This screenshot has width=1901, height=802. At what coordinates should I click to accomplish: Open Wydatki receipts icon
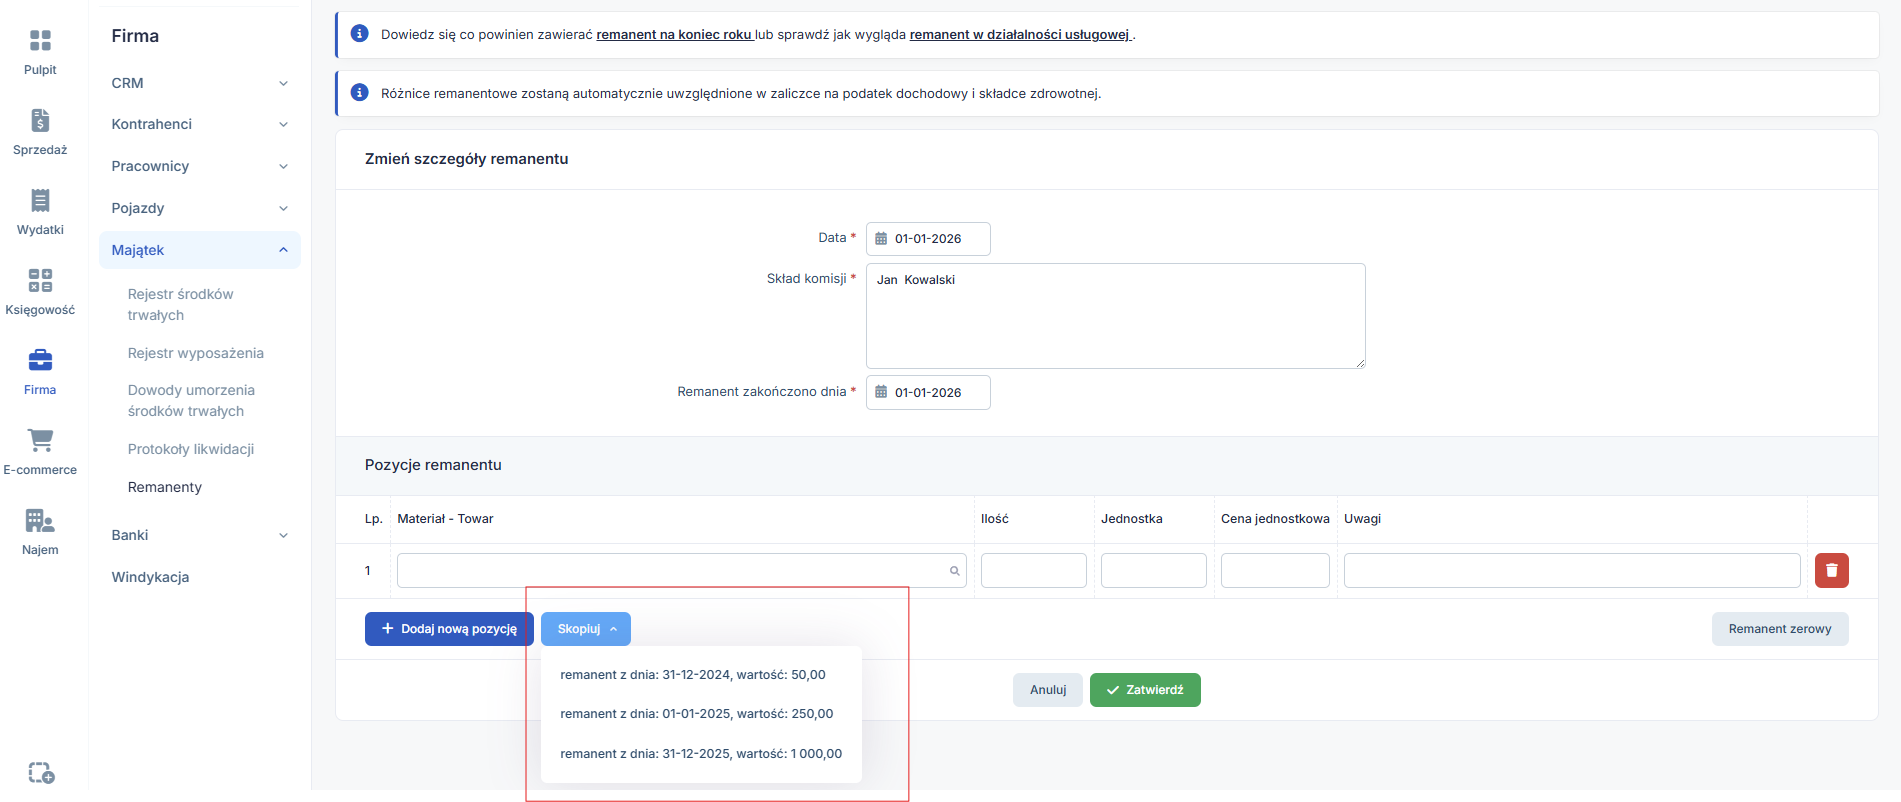40,201
